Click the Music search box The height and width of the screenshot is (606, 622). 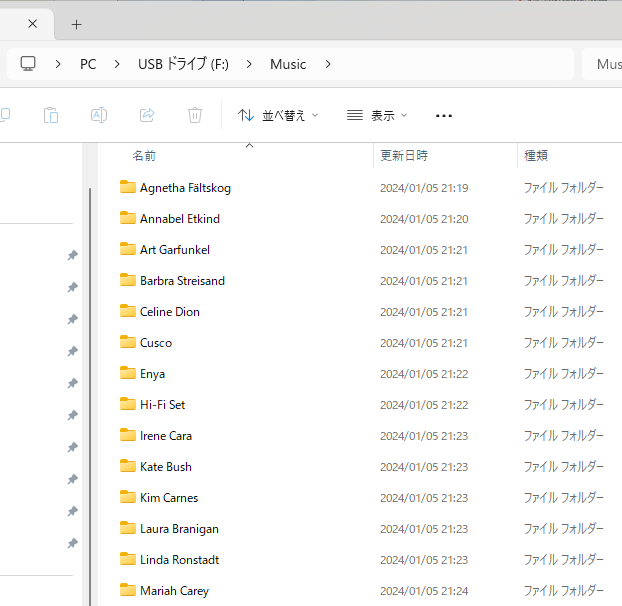pyautogui.click(x=602, y=64)
